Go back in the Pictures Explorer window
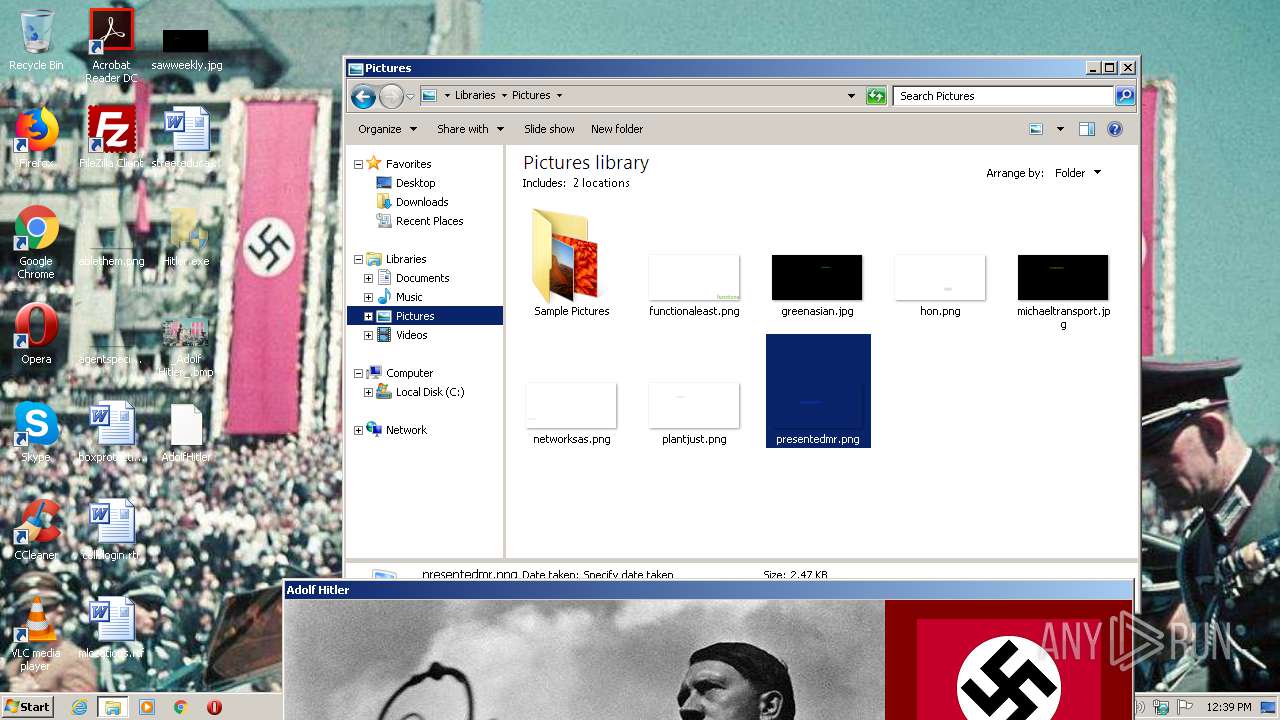 tap(363, 96)
